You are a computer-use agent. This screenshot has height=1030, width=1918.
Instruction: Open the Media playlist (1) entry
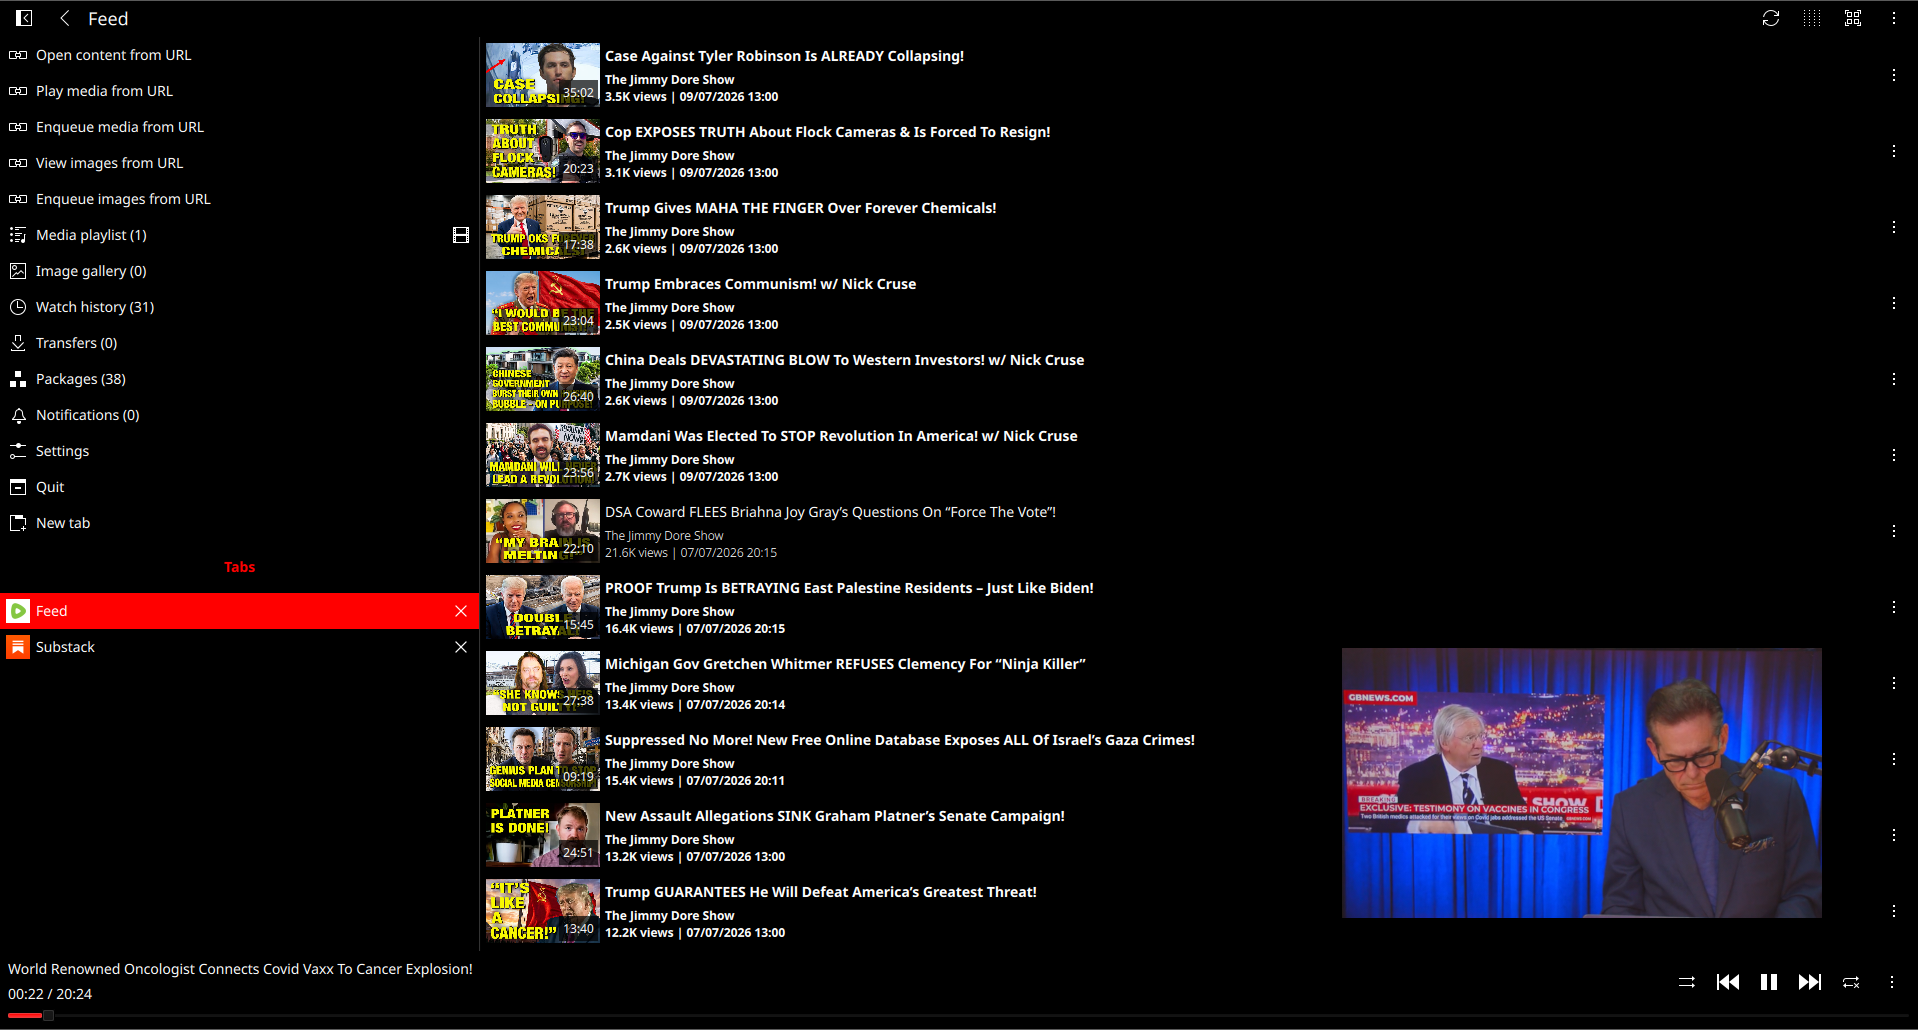coord(240,235)
